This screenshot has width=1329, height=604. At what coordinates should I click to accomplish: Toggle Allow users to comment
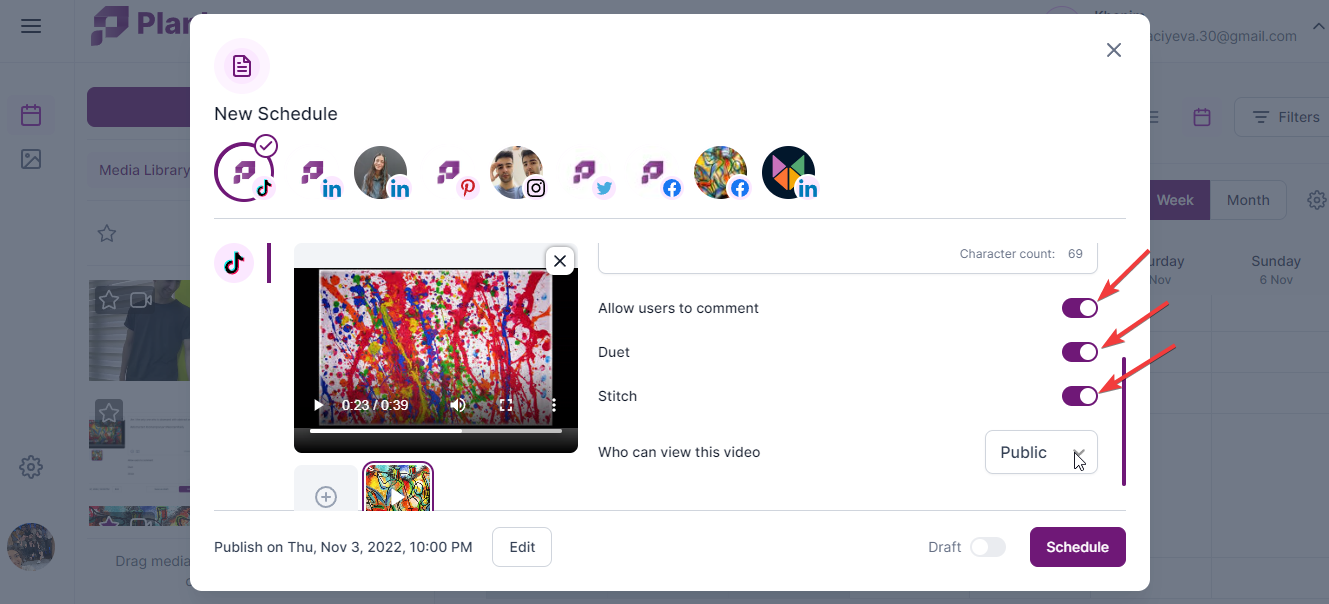click(x=1080, y=308)
